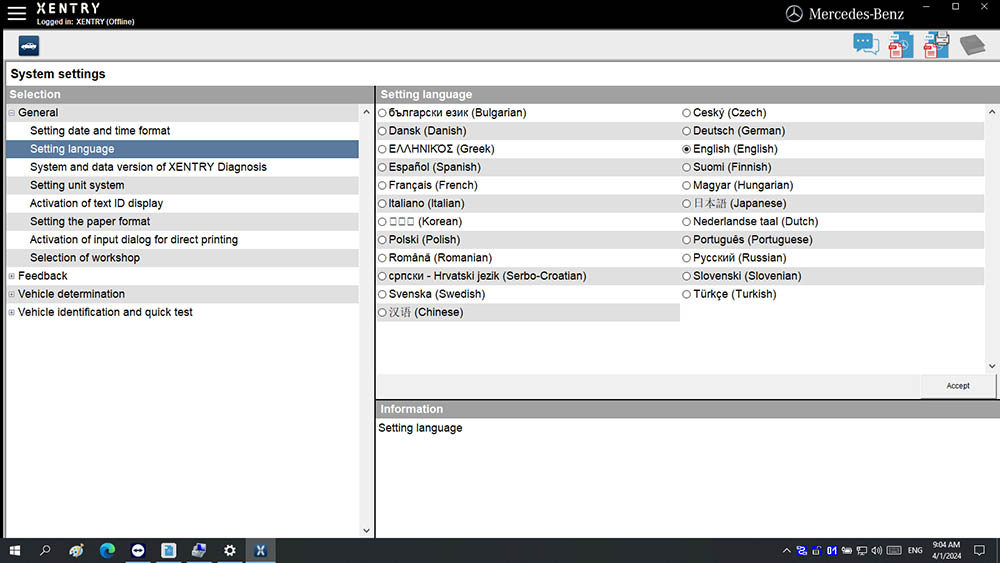The height and width of the screenshot is (563, 1000).
Task: Select Polski (Polish) radio button
Action: [x=382, y=240]
